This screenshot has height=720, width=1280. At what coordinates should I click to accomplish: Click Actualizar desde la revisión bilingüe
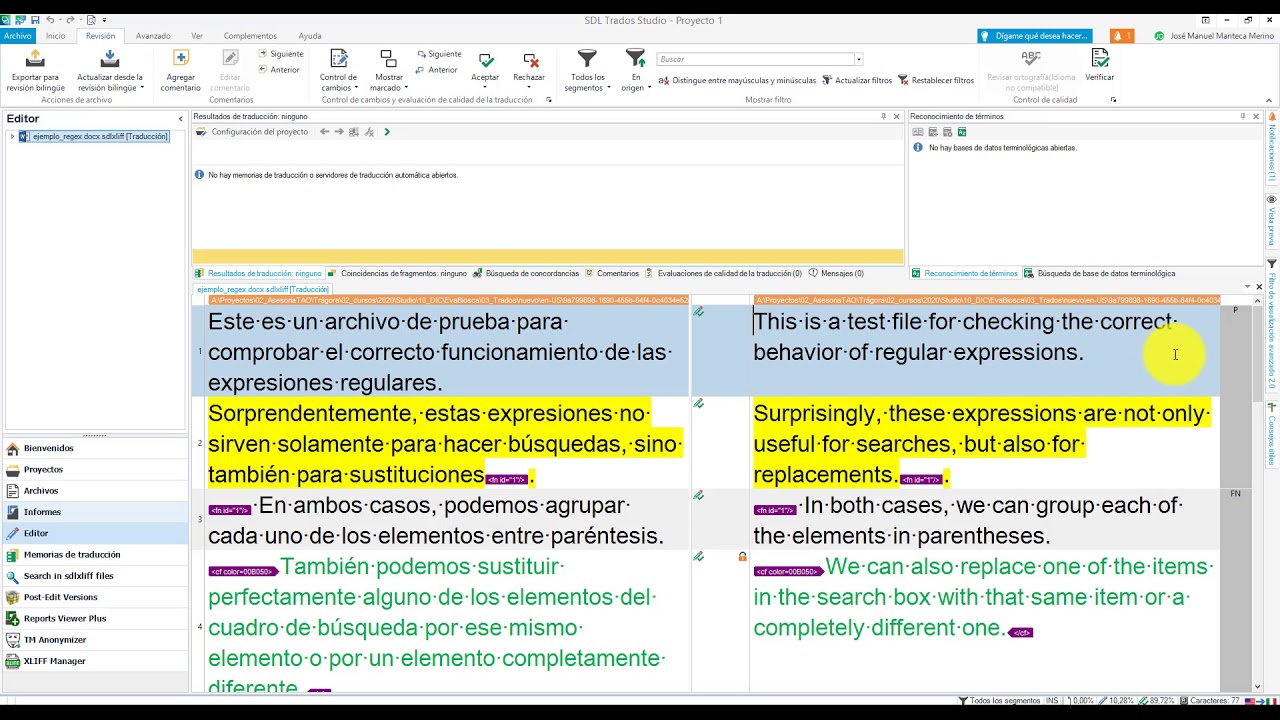[x=110, y=71]
